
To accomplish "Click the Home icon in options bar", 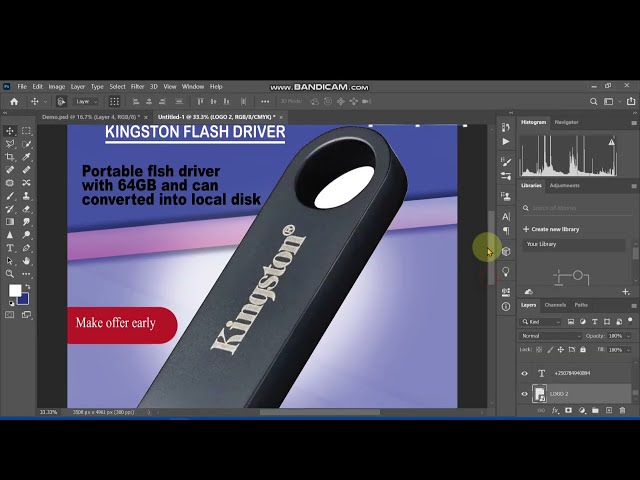I will coord(14,102).
